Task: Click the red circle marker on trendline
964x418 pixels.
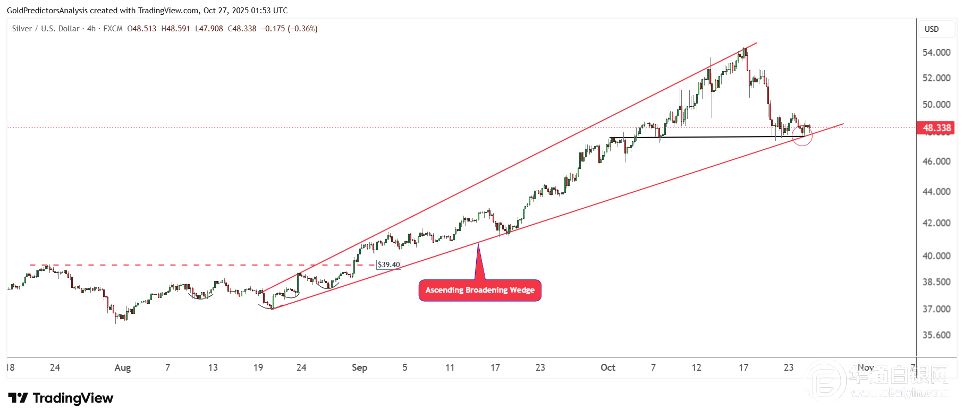Action: (x=802, y=136)
